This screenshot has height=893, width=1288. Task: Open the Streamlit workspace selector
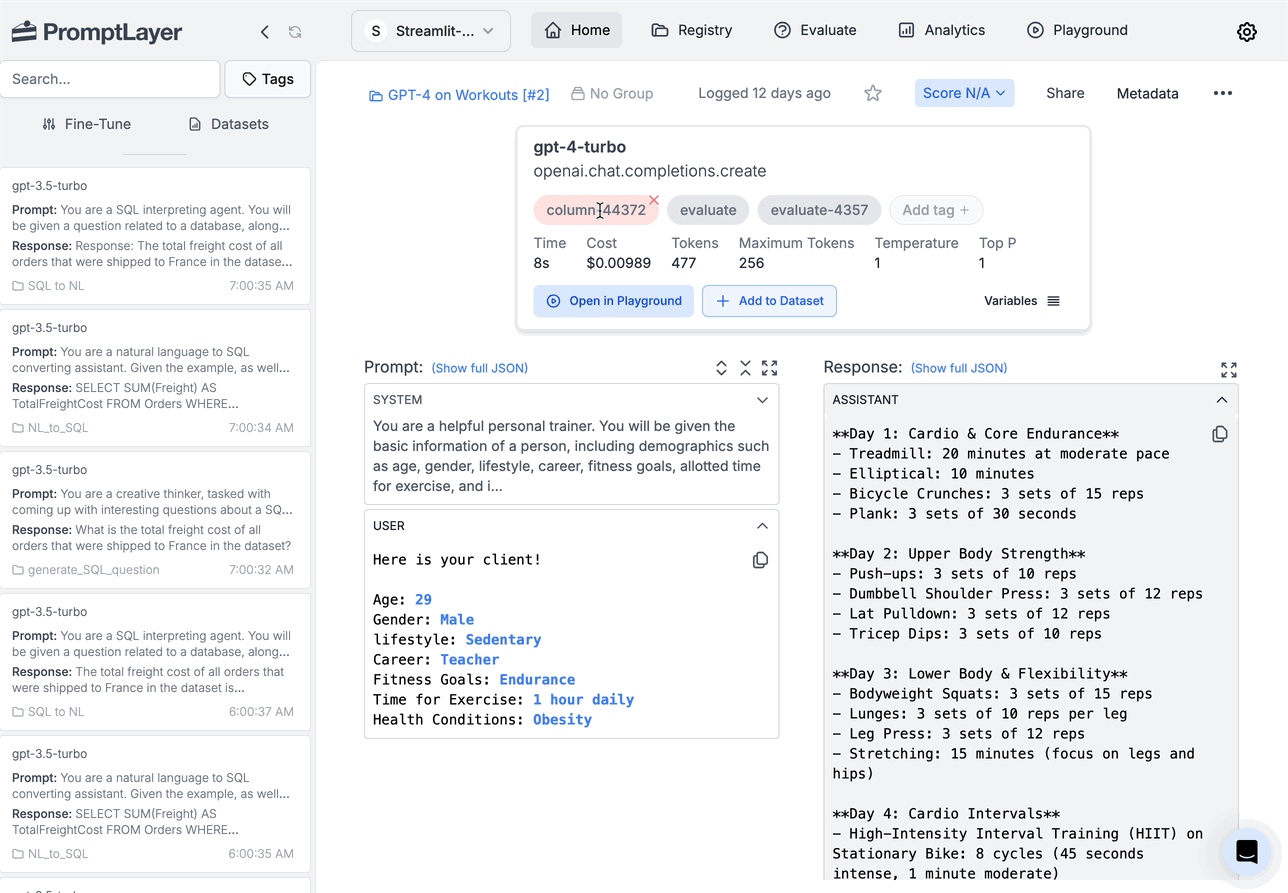point(431,31)
